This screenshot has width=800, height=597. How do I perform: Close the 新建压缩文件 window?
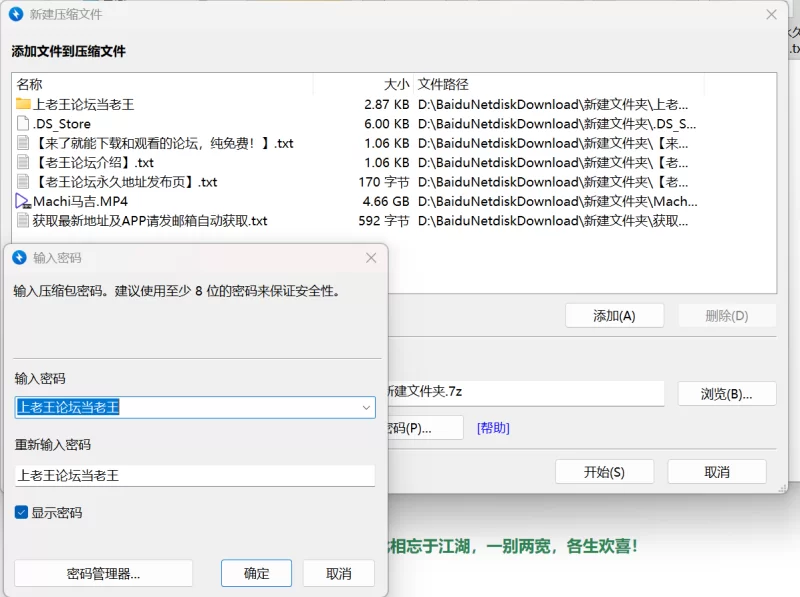(771, 14)
